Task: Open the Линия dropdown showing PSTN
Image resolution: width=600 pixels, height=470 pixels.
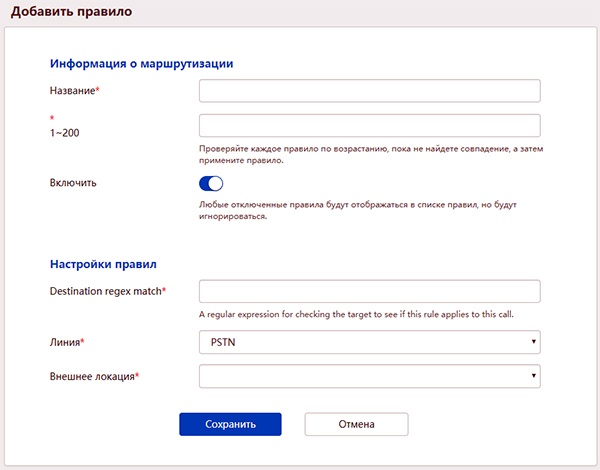Action: coord(370,343)
